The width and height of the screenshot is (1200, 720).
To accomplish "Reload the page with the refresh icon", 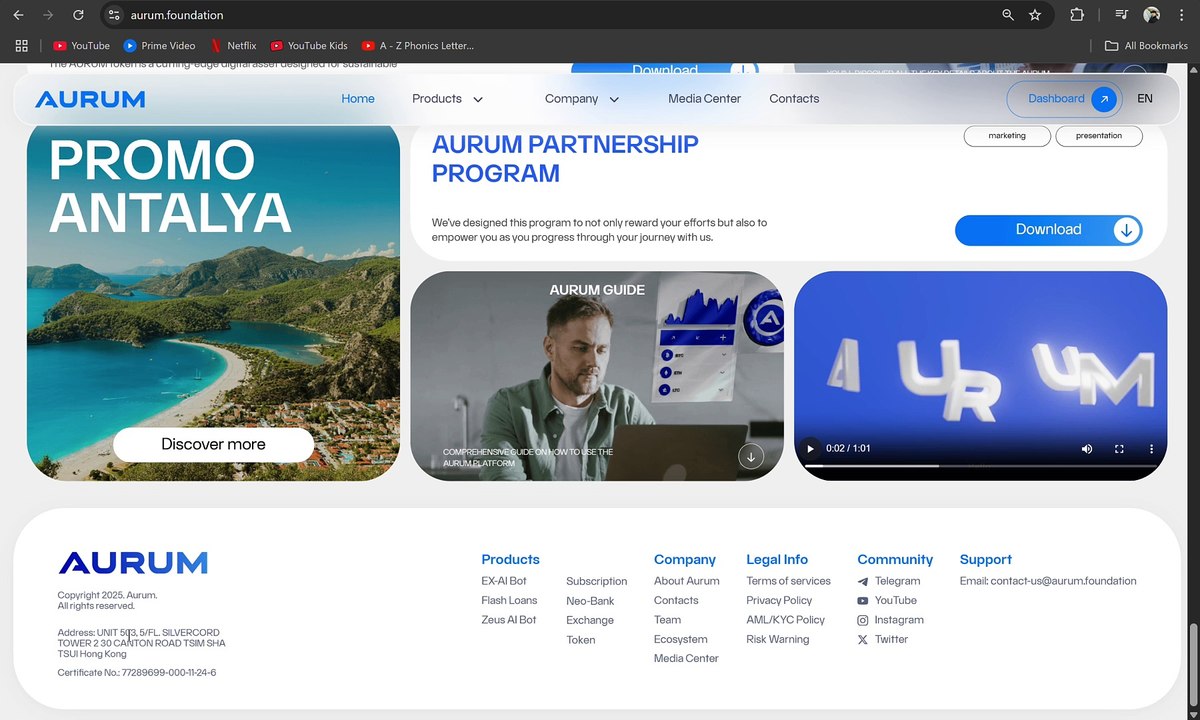I will (x=78, y=15).
